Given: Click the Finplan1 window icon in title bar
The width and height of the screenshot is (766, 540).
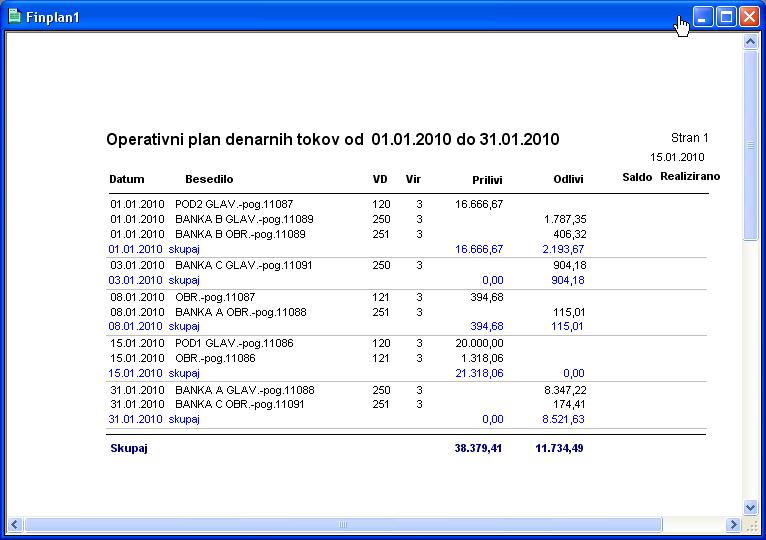Looking at the screenshot, I should pyautogui.click(x=14, y=17).
